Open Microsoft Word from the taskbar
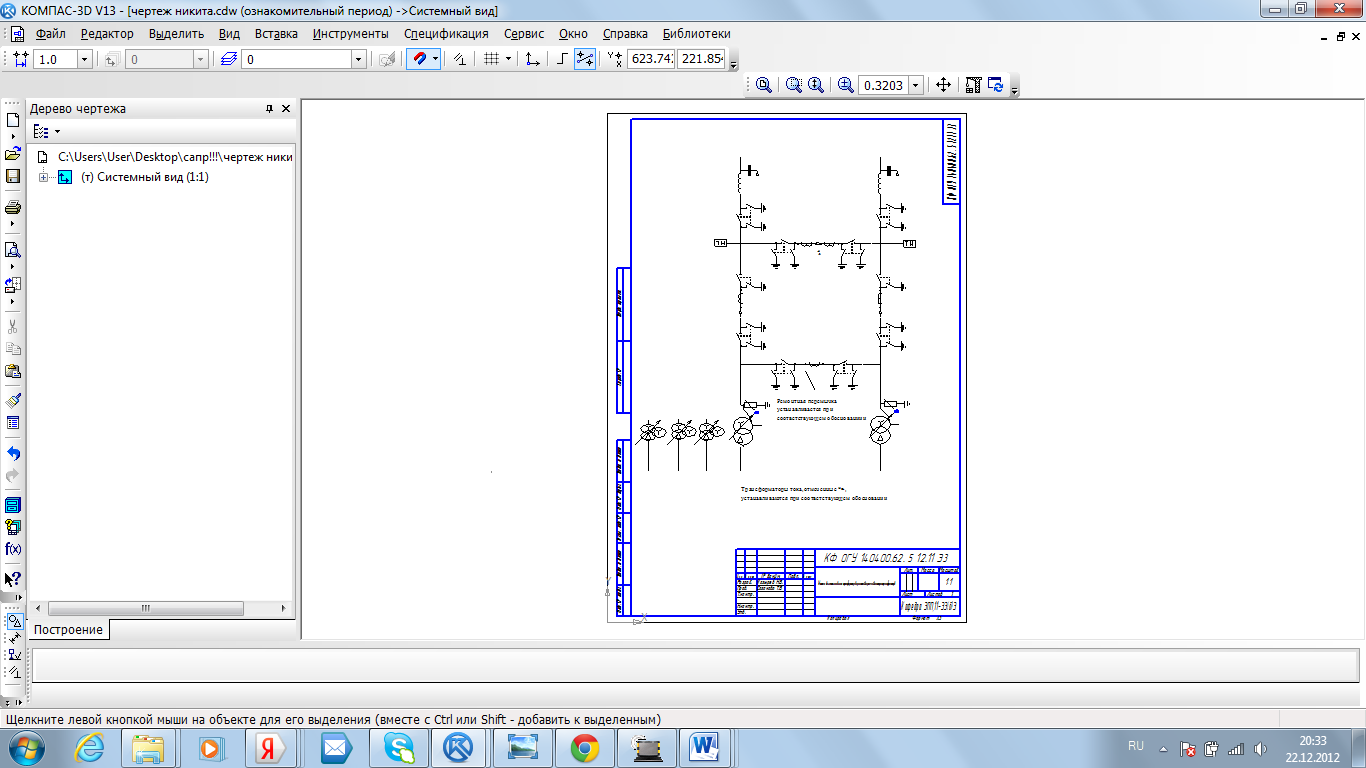 [x=705, y=747]
